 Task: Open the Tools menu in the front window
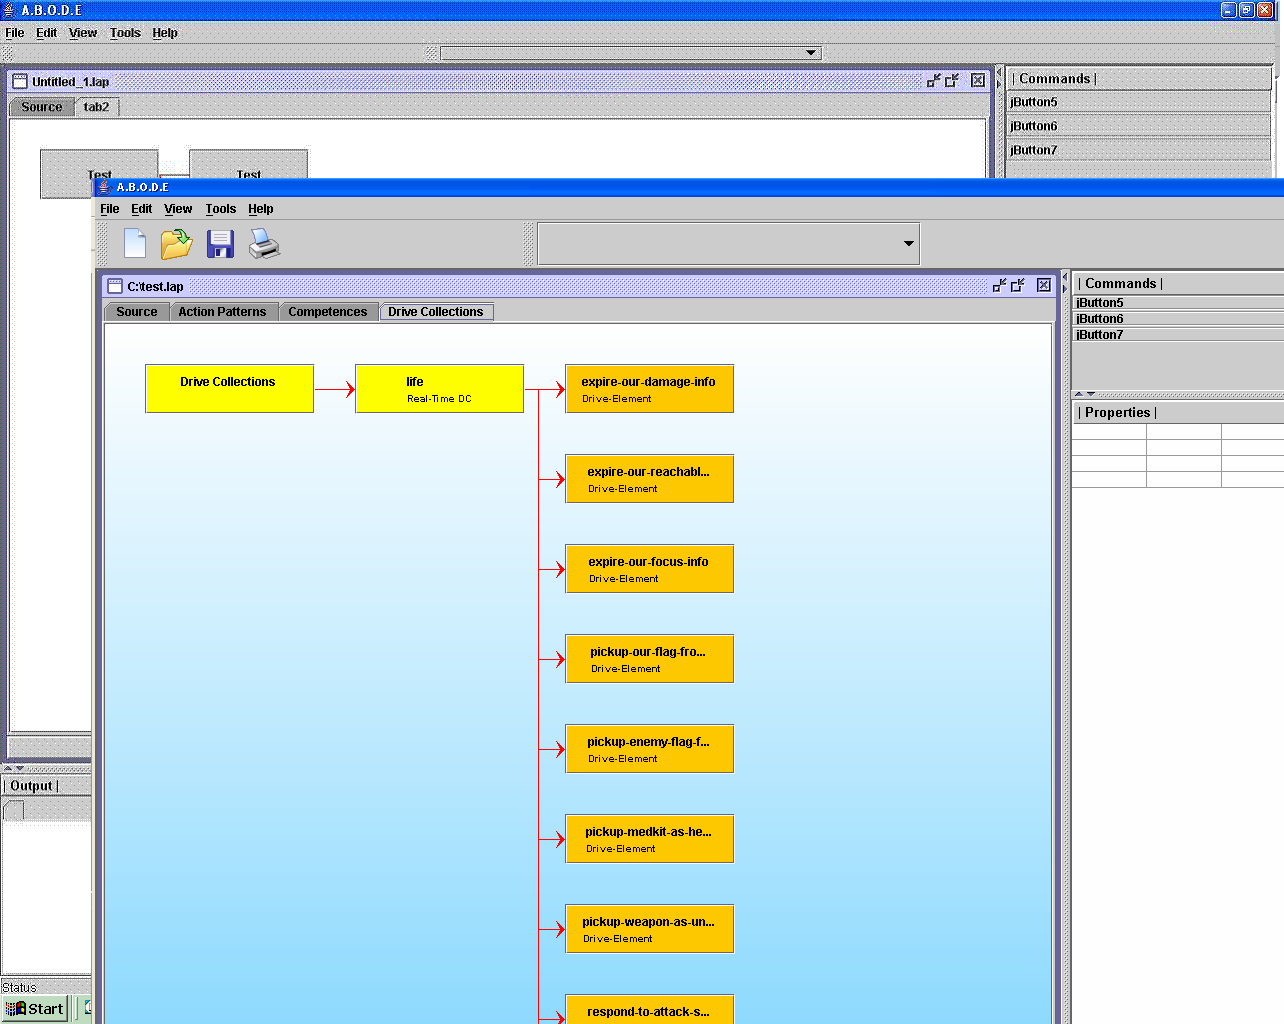click(x=220, y=209)
